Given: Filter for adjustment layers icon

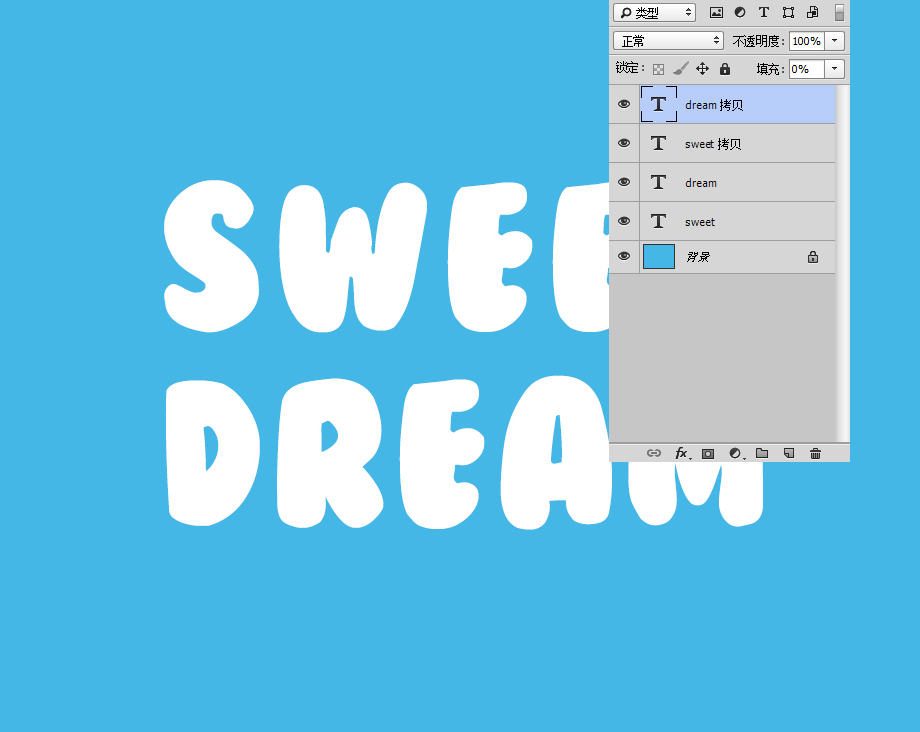Looking at the screenshot, I should click(740, 12).
